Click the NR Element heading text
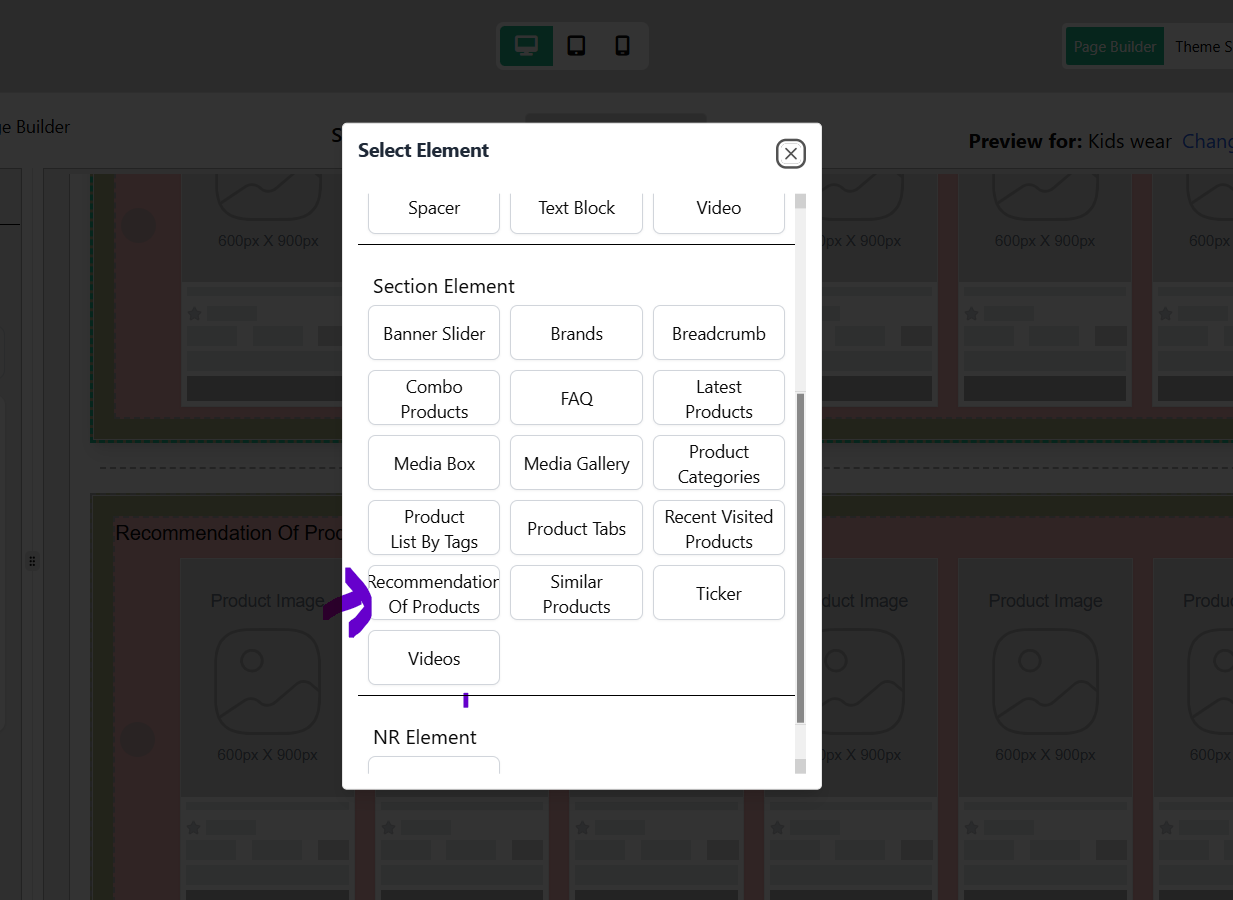1233x900 pixels. [425, 737]
